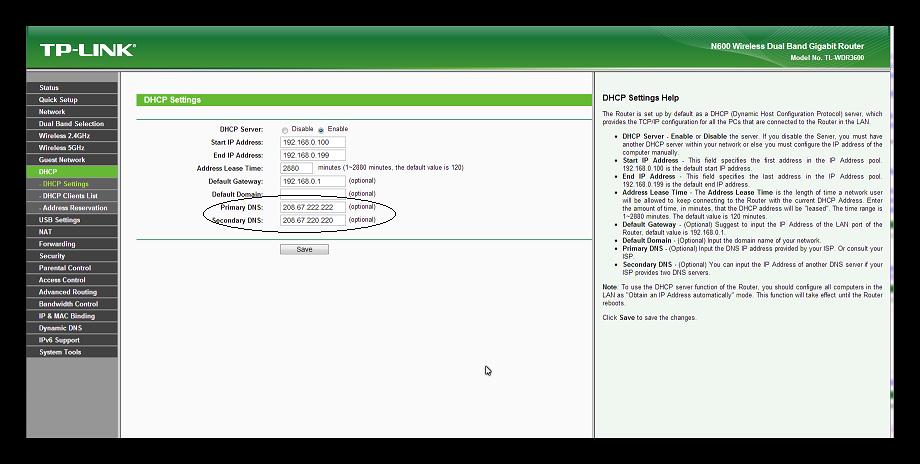
Task: Click the DHCP Settings section header
Action: 364,100
